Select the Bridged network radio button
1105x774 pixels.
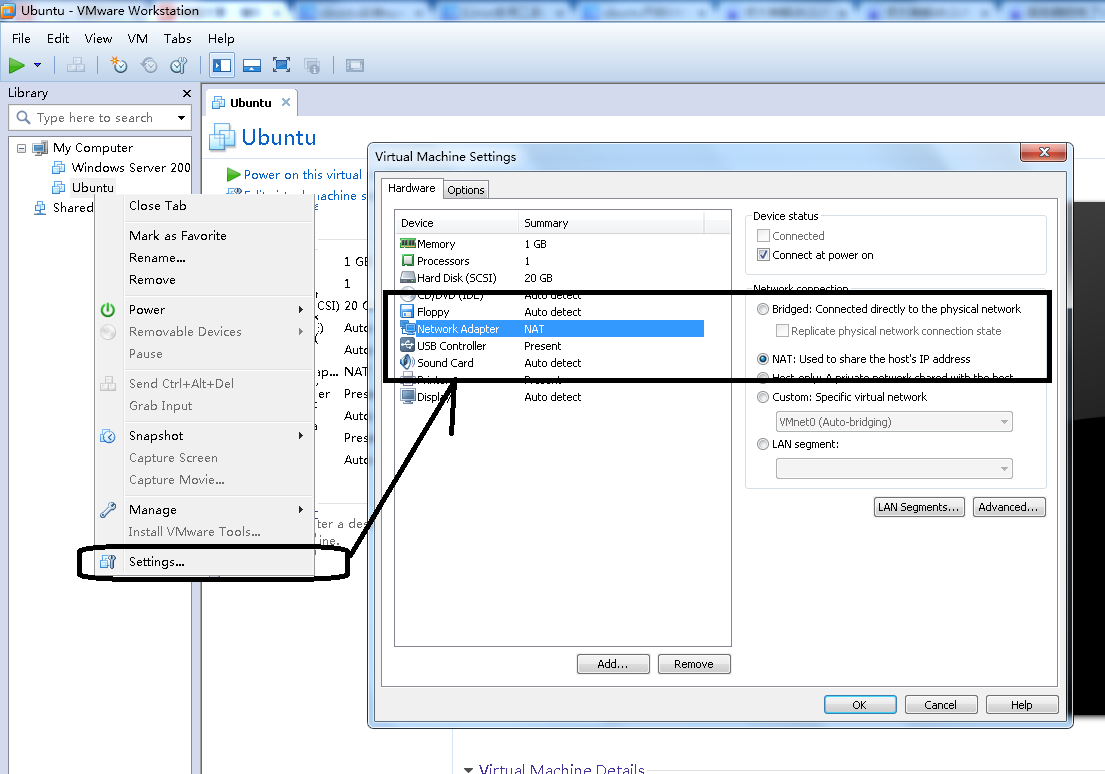pos(764,309)
